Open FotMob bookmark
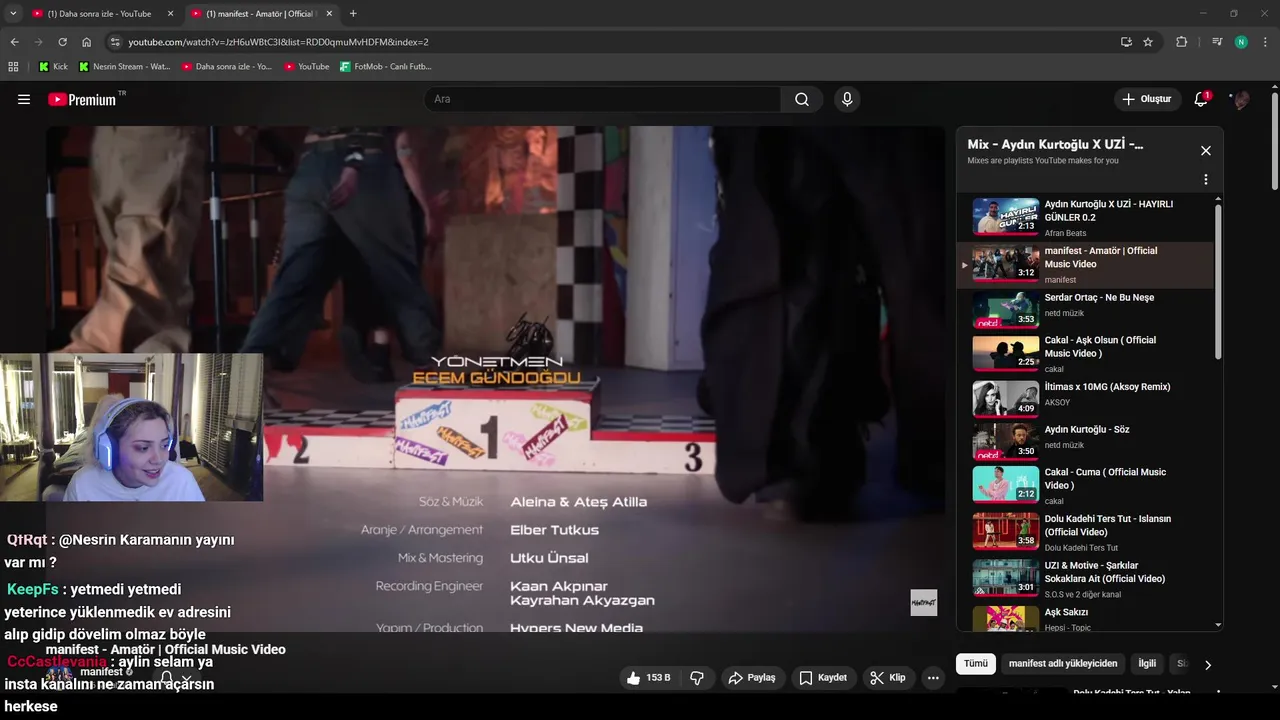 pyautogui.click(x=386, y=66)
